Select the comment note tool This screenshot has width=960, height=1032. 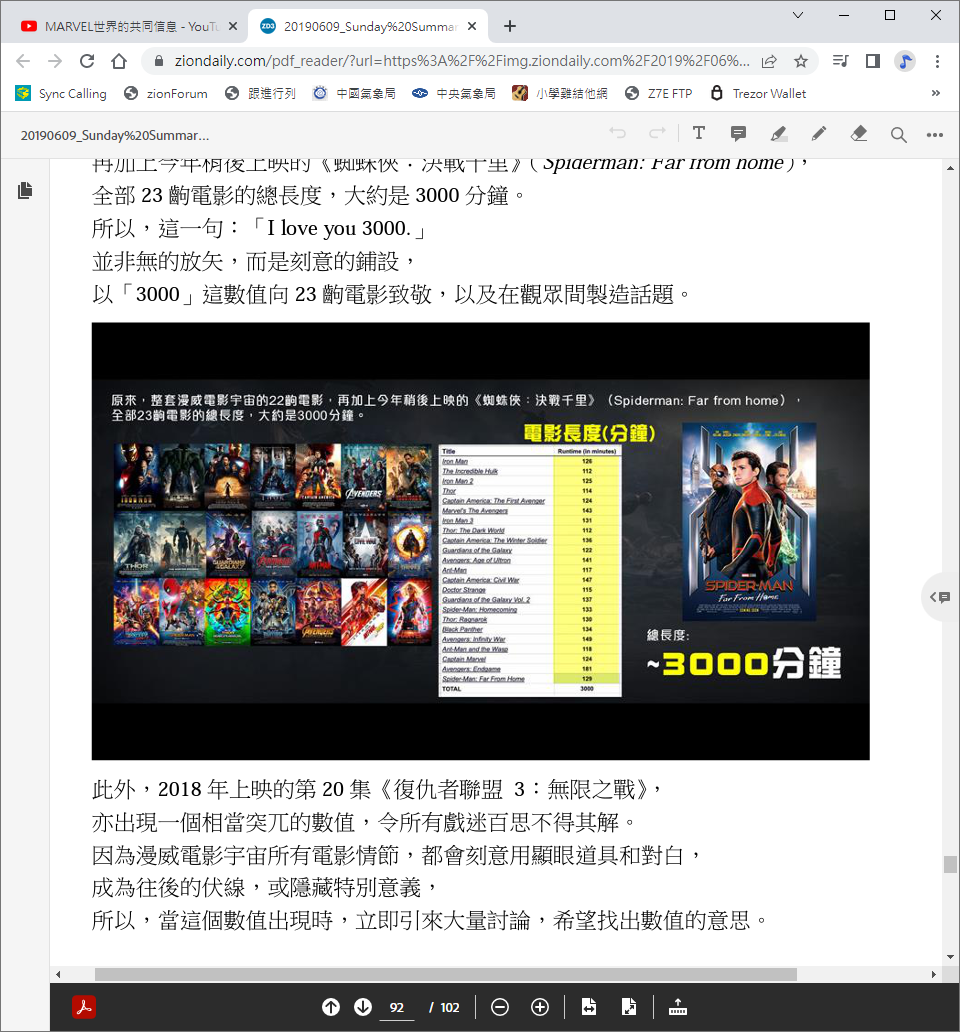738,134
